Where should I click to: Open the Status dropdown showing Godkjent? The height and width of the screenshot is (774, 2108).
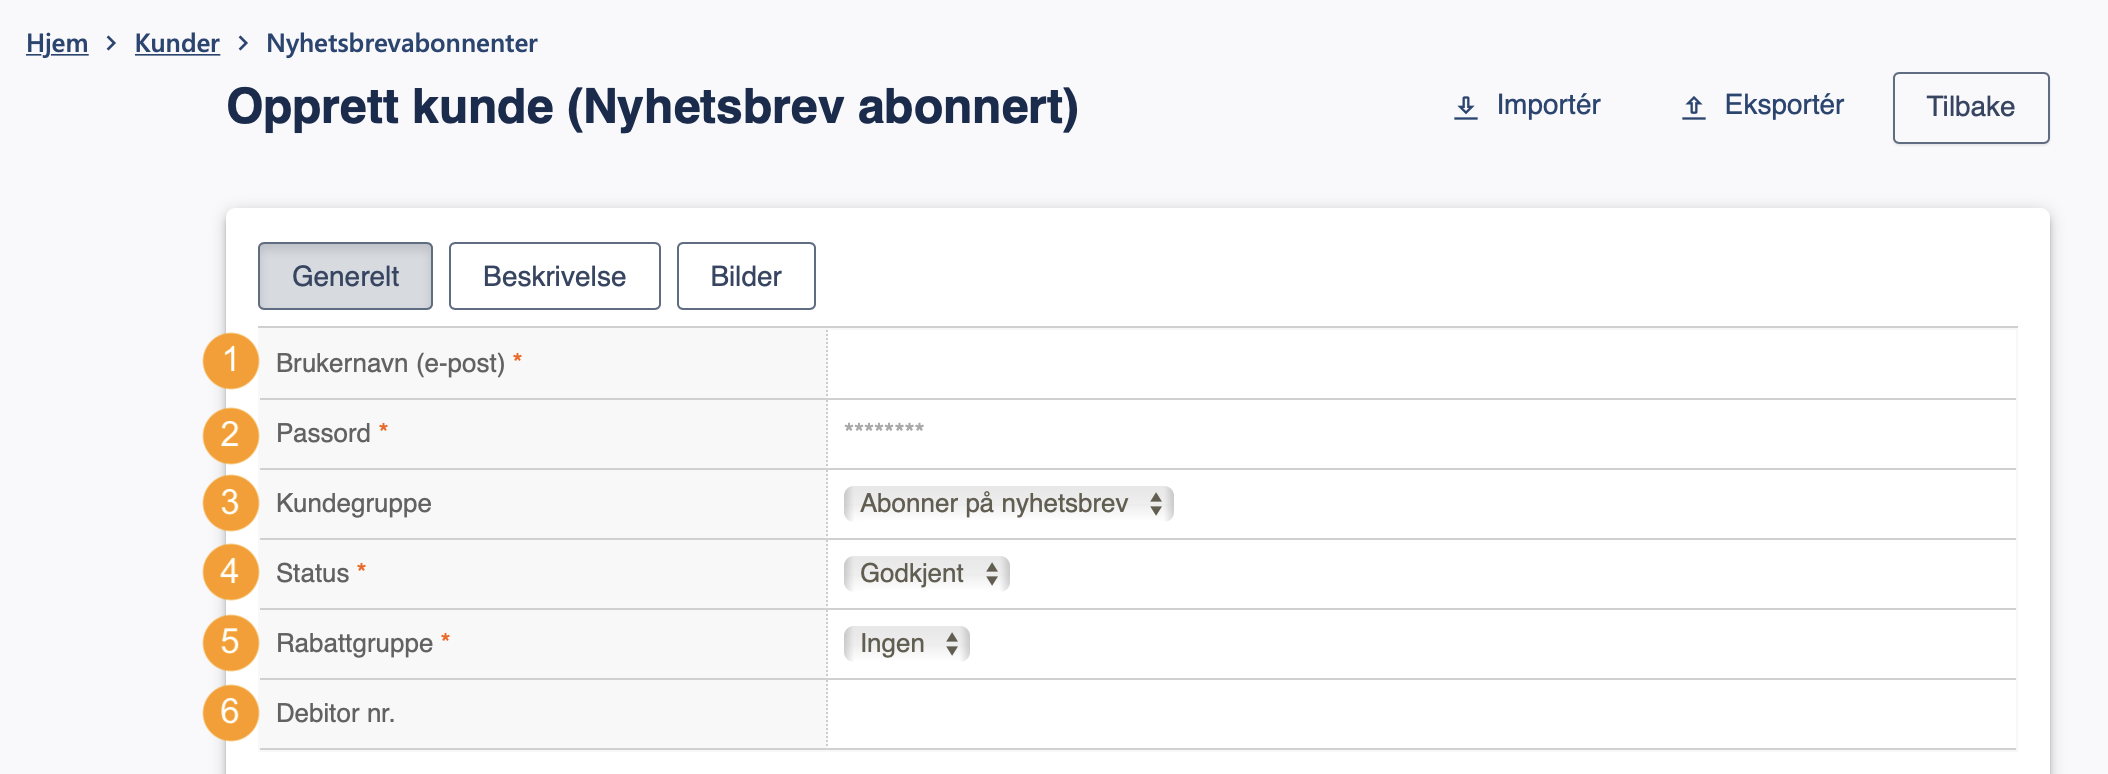coord(926,573)
